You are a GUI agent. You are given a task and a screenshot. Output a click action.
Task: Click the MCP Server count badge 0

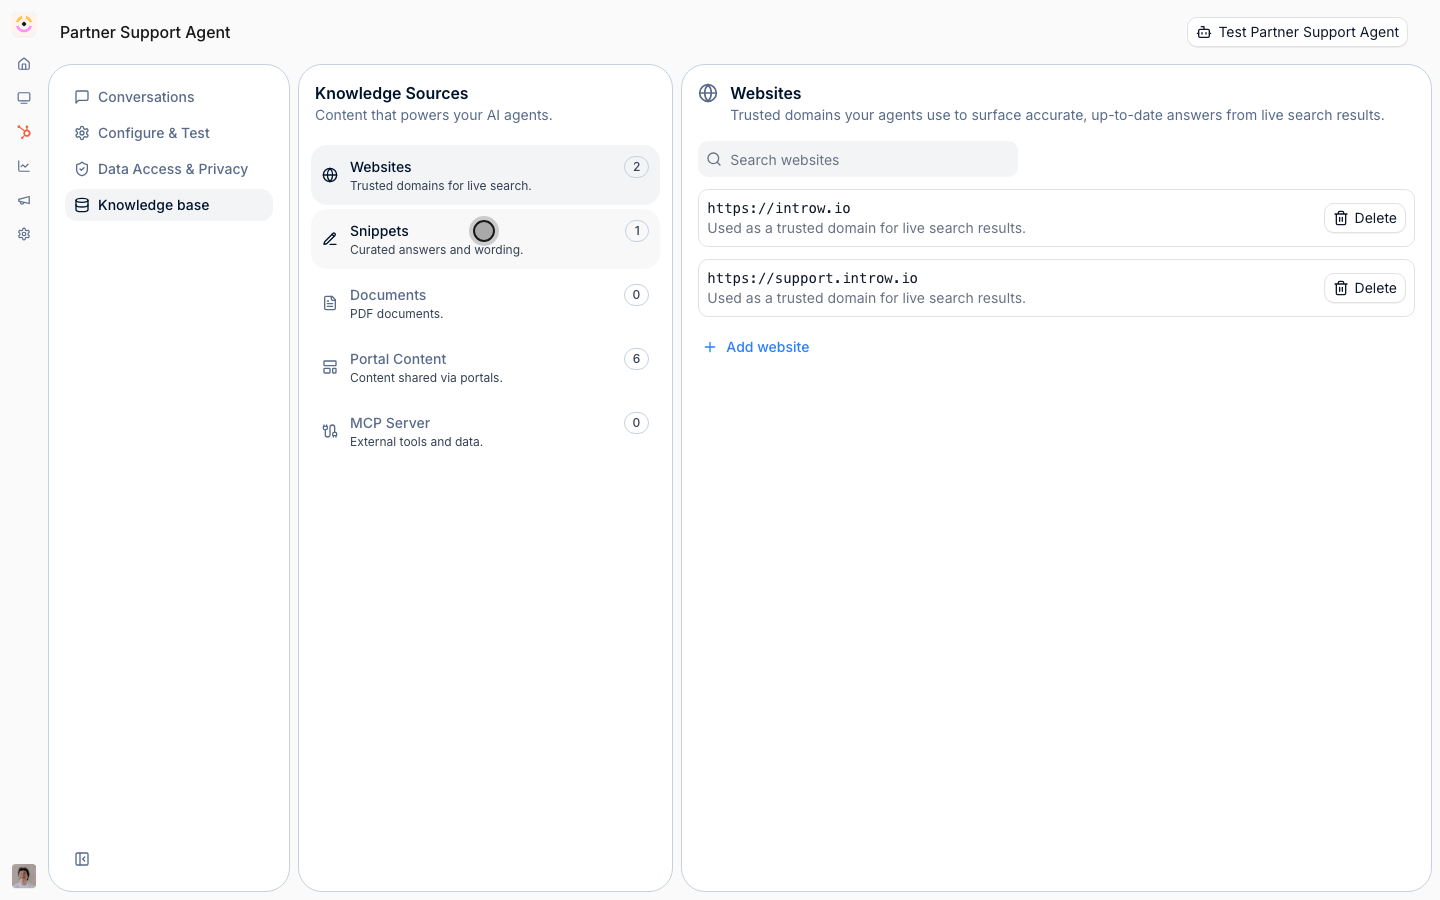[x=636, y=423]
